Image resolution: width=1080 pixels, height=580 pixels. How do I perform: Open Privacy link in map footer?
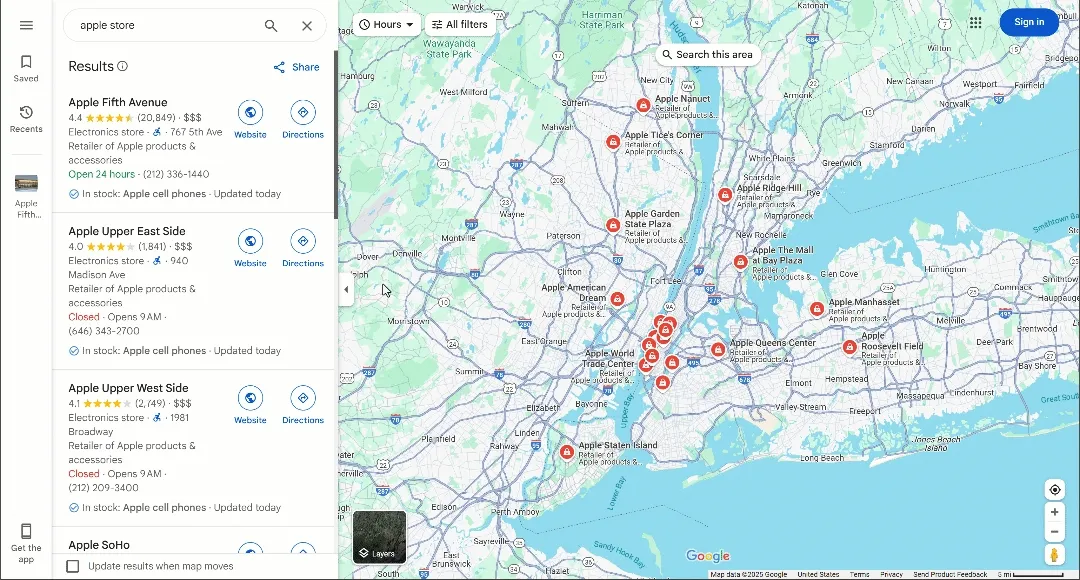pos(891,574)
